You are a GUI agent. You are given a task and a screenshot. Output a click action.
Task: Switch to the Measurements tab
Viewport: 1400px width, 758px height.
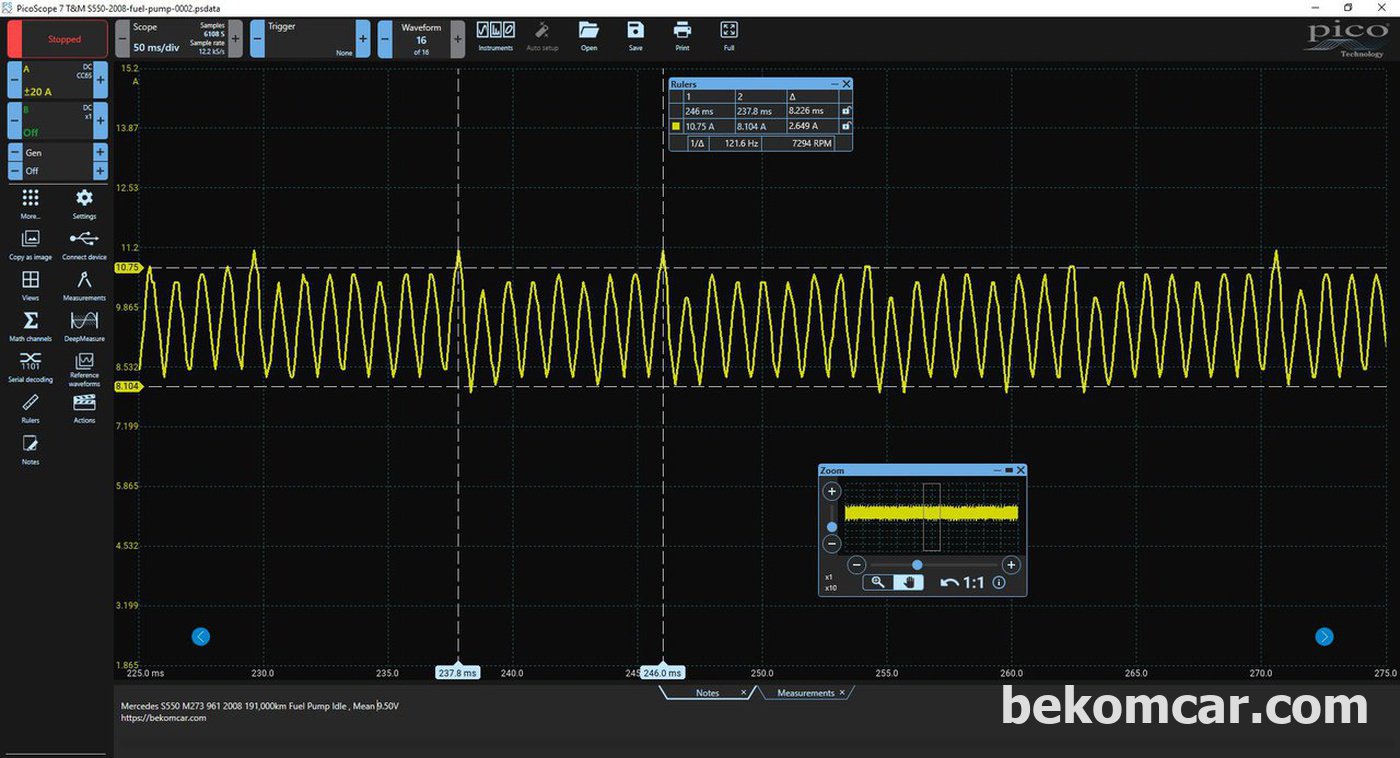(806, 693)
